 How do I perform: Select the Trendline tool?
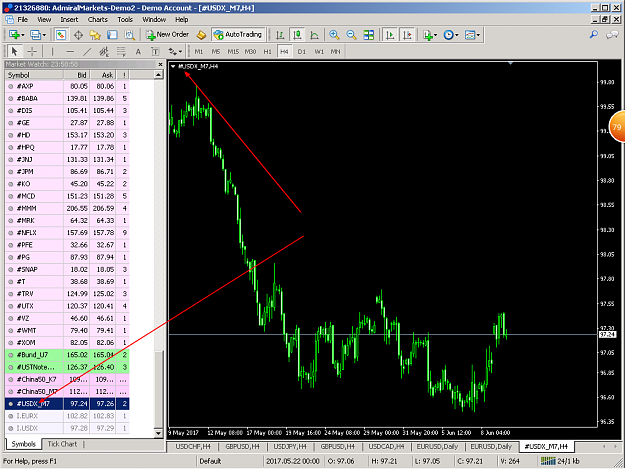[86, 51]
